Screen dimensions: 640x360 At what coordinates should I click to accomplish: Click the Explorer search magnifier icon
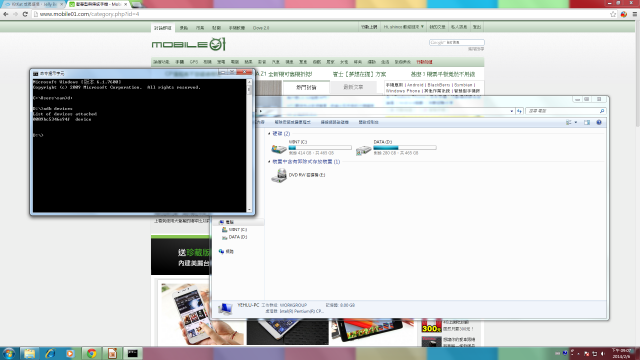pyautogui.click(x=602, y=111)
